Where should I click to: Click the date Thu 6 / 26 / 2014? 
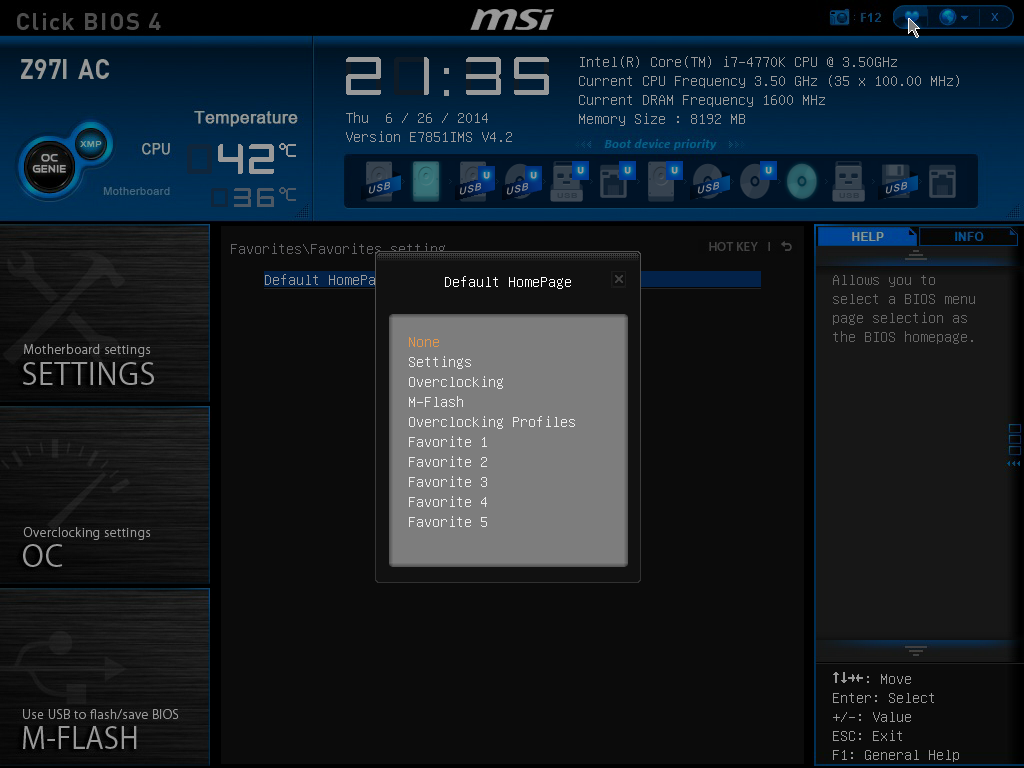417,118
